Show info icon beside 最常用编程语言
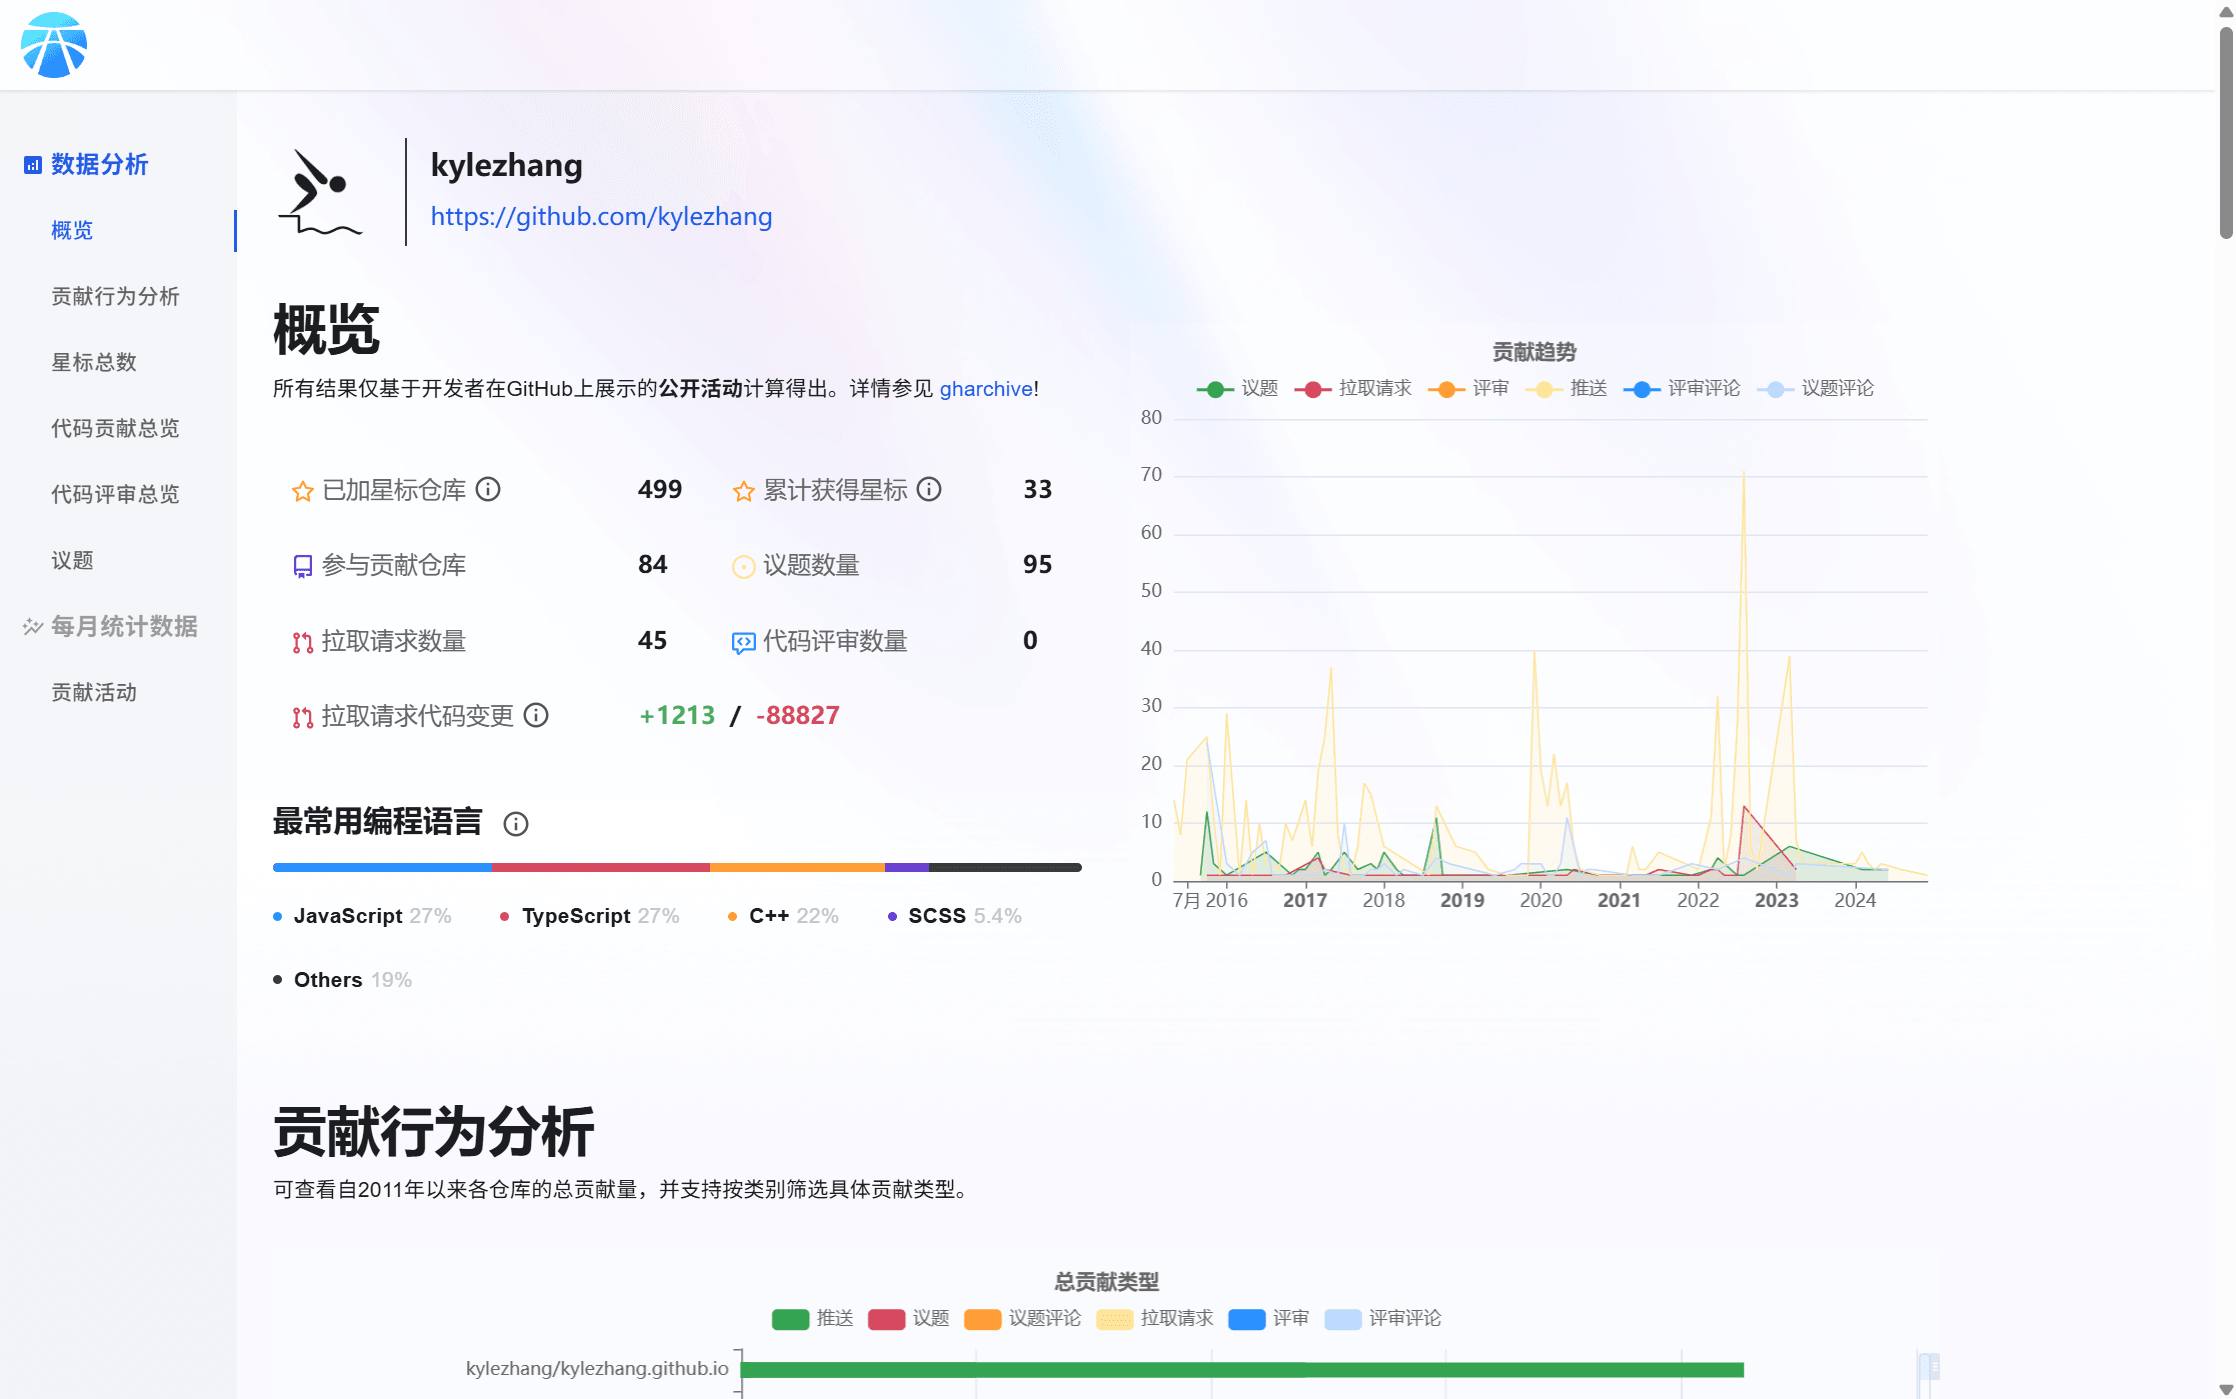This screenshot has width=2236, height=1399. [516, 824]
